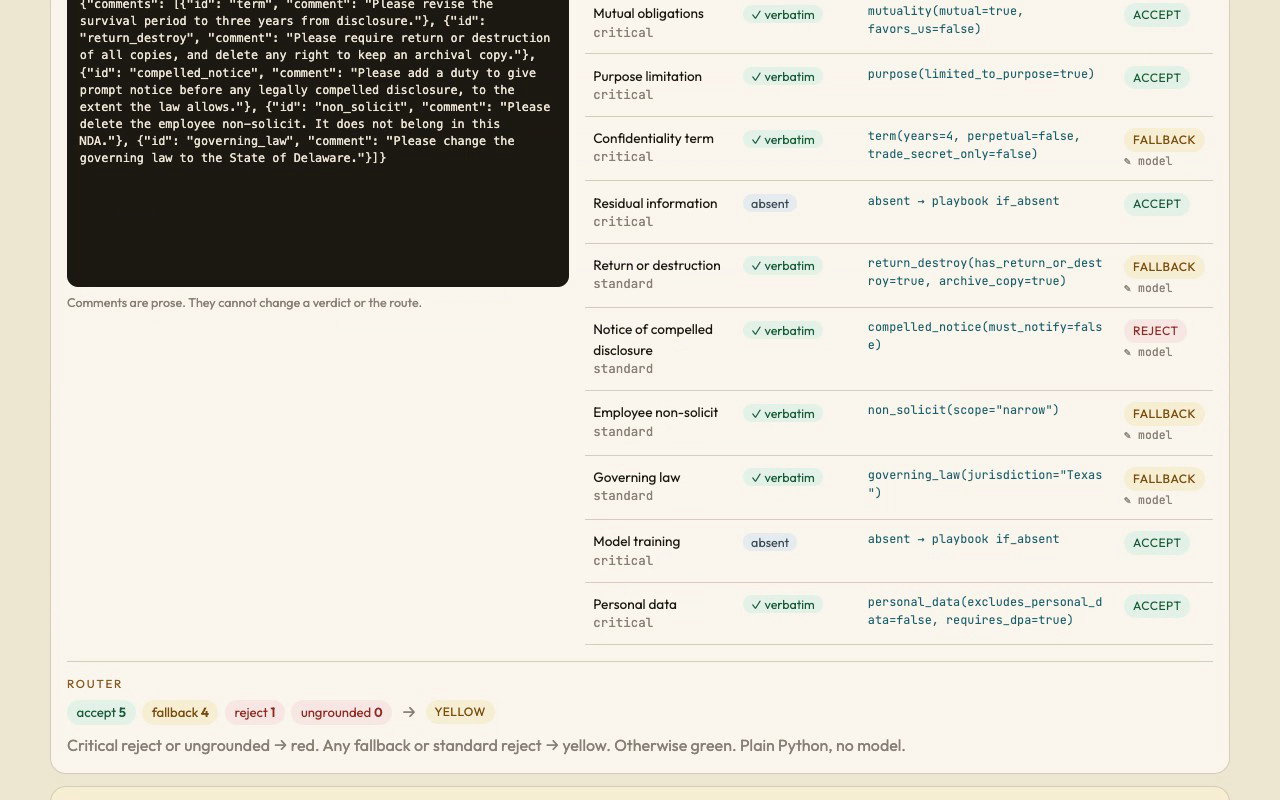Click the FALLBACK verdict for Employee non-solicit
The height and width of the screenshot is (800, 1280).
point(1164,414)
